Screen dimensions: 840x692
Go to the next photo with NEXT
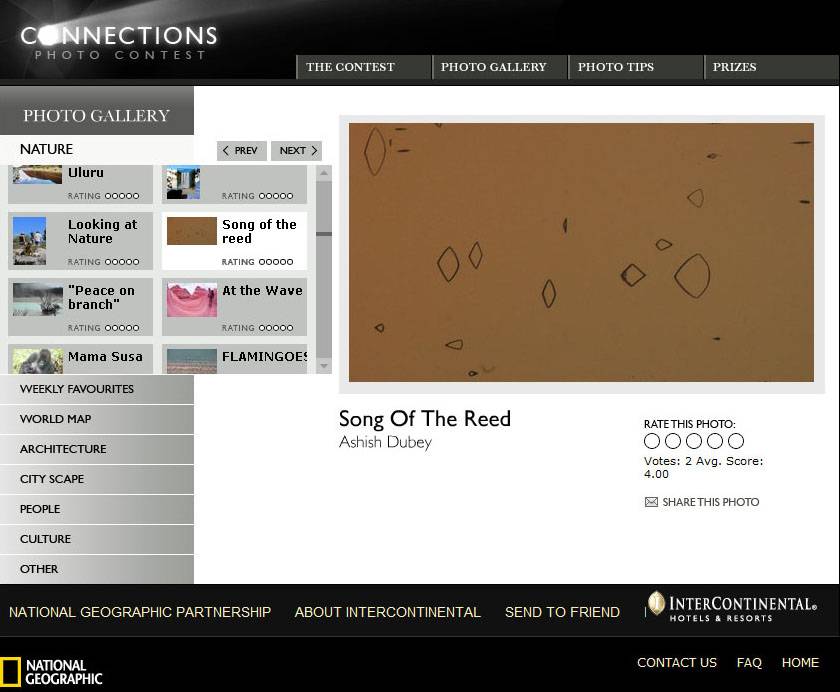click(x=297, y=151)
